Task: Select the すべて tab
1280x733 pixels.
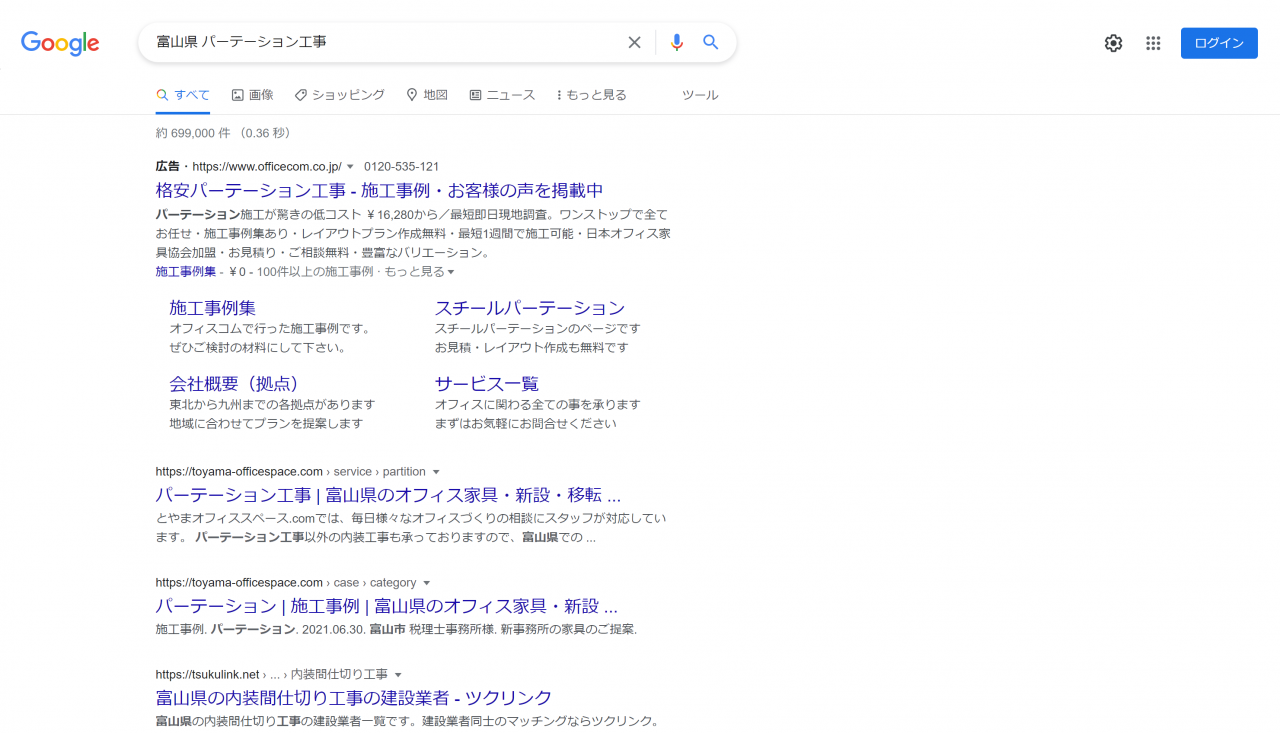Action: (x=183, y=95)
